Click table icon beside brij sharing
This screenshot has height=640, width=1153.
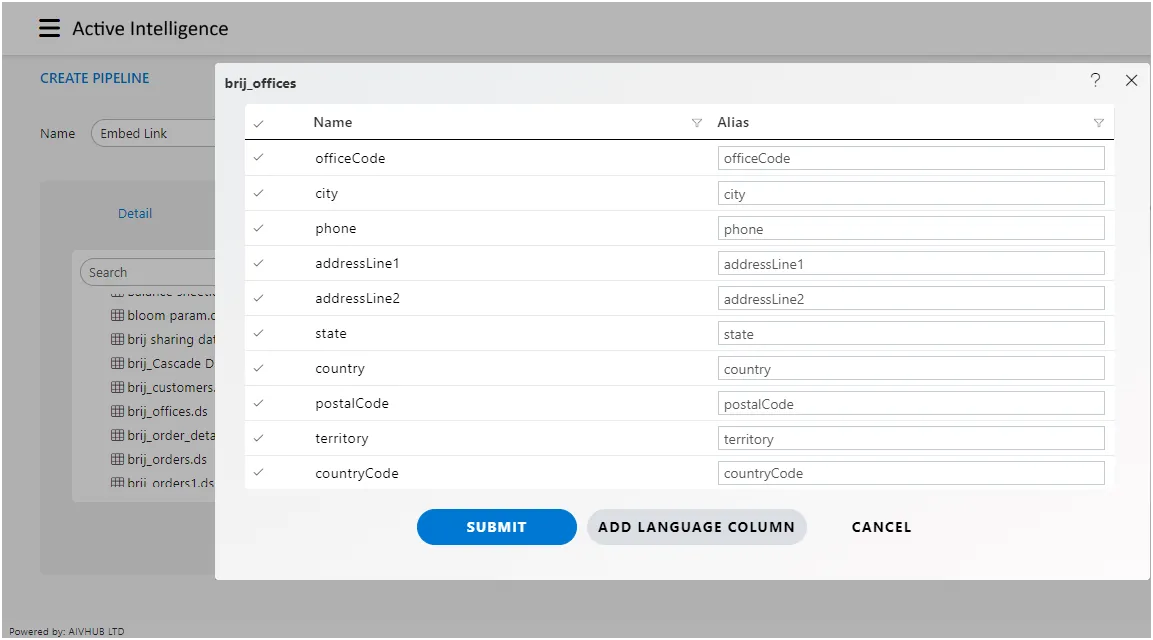(x=117, y=339)
